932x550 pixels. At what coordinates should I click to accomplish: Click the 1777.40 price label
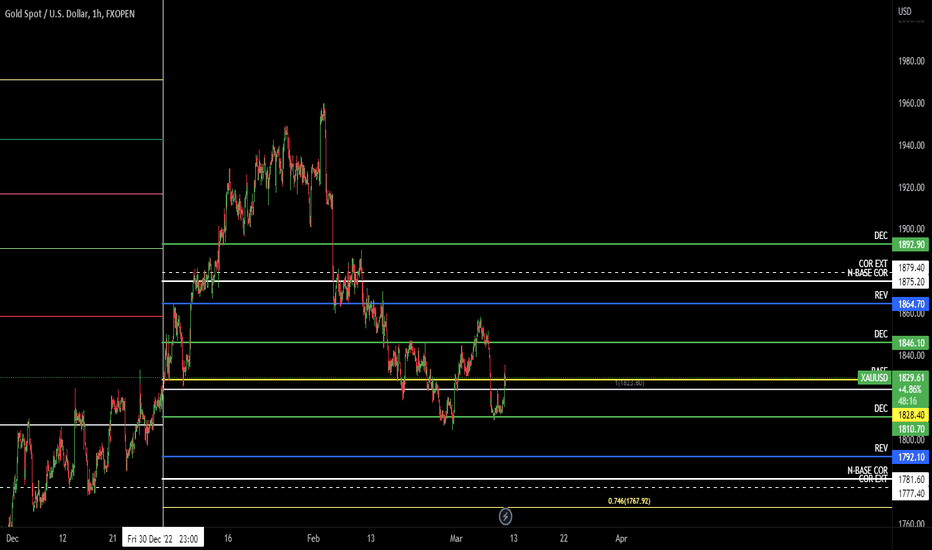click(911, 494)
